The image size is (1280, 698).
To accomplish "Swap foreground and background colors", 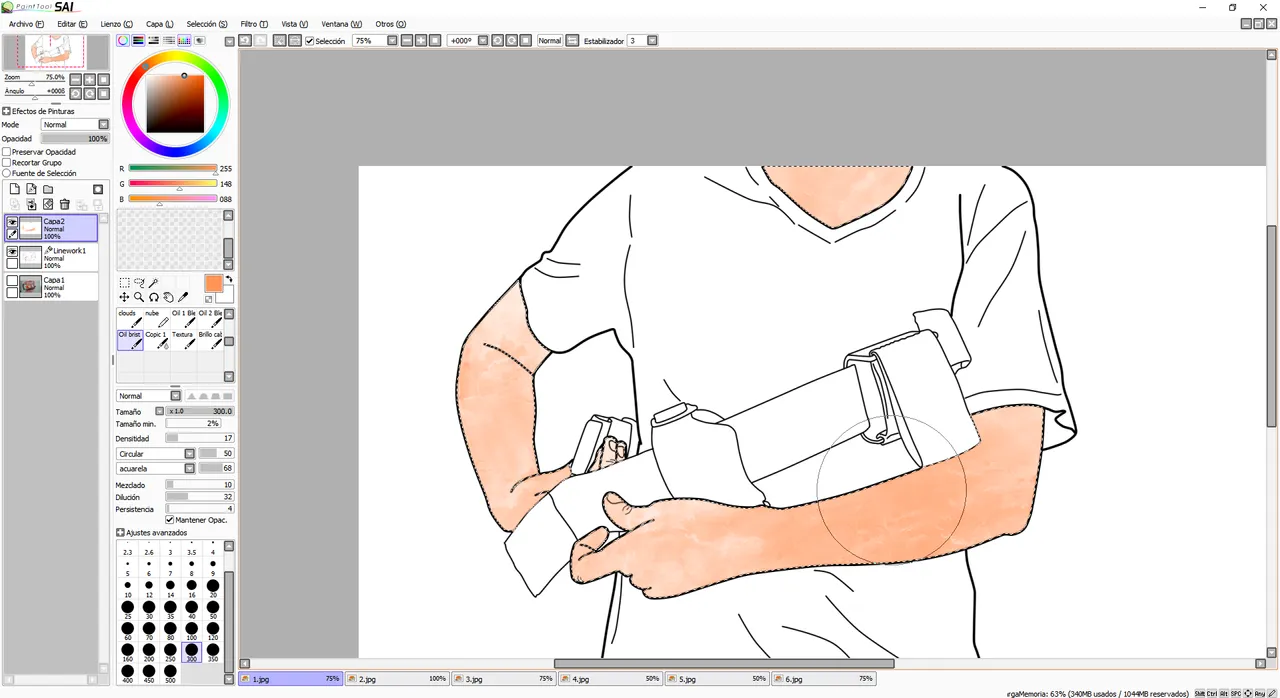I will coord(228,279).
